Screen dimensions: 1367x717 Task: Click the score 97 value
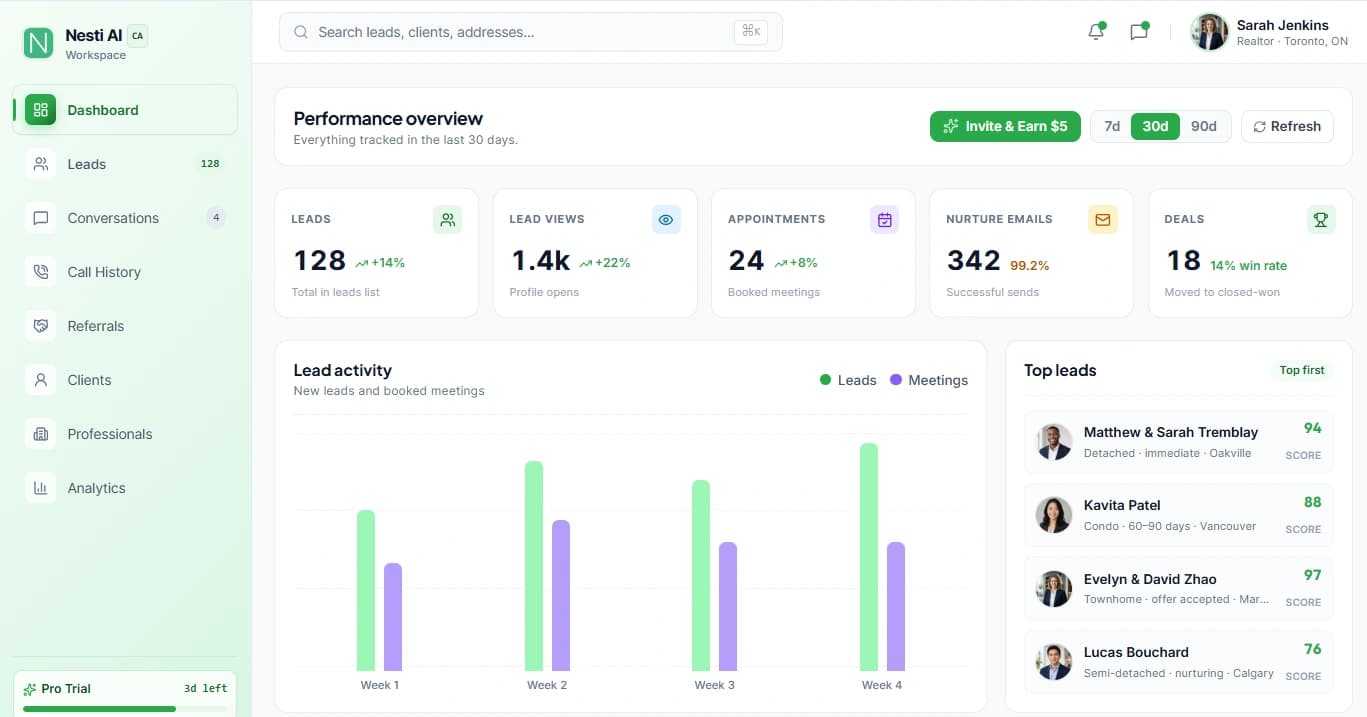click(x=1312, y=575)
